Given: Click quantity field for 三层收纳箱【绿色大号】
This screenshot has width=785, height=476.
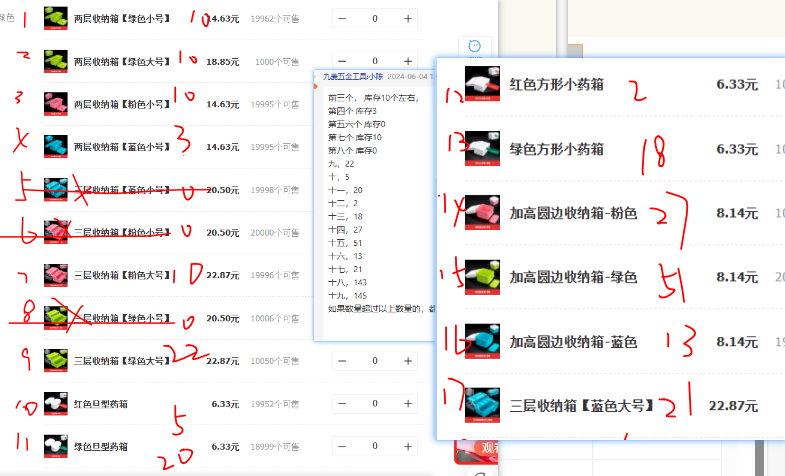Looking at the screenshot, I should click(375, 361).
